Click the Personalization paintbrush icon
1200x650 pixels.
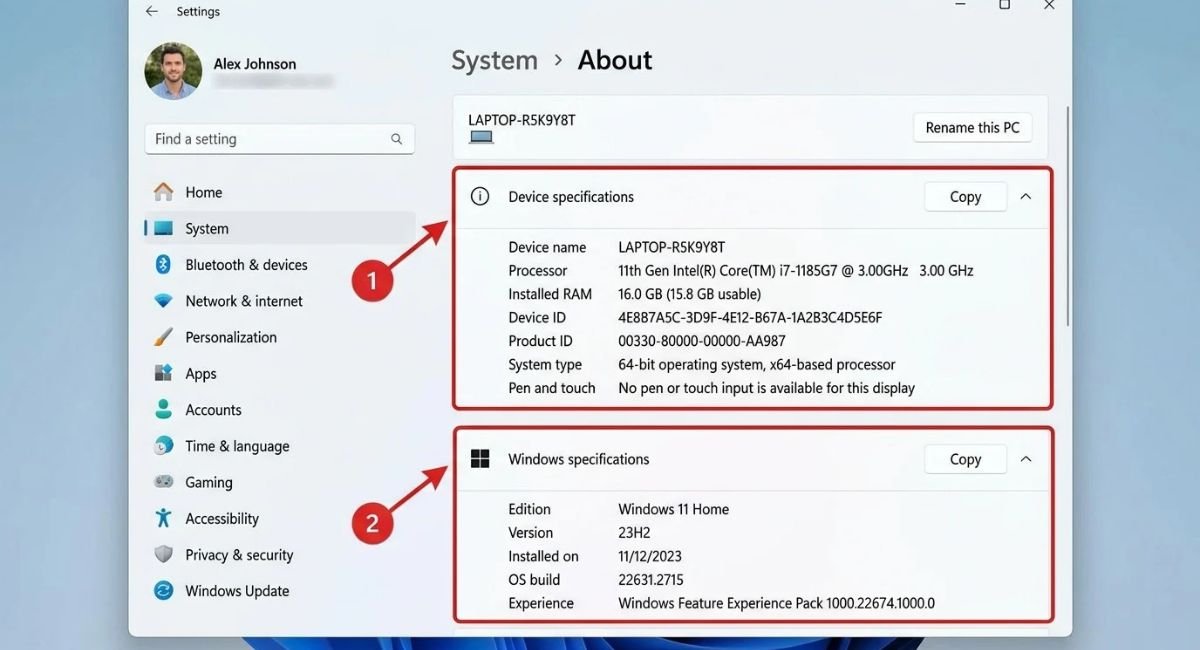point(163,337)
